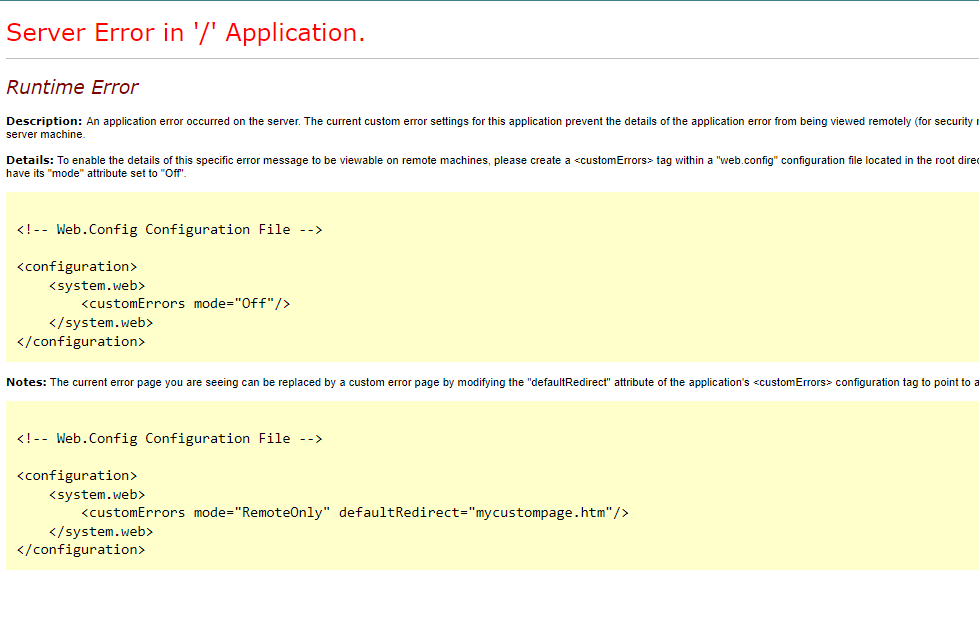This screenshot has height=620, width=979.
Task: Click the 'Runtime Error' subheading
Action: click(x=72, y=87)
